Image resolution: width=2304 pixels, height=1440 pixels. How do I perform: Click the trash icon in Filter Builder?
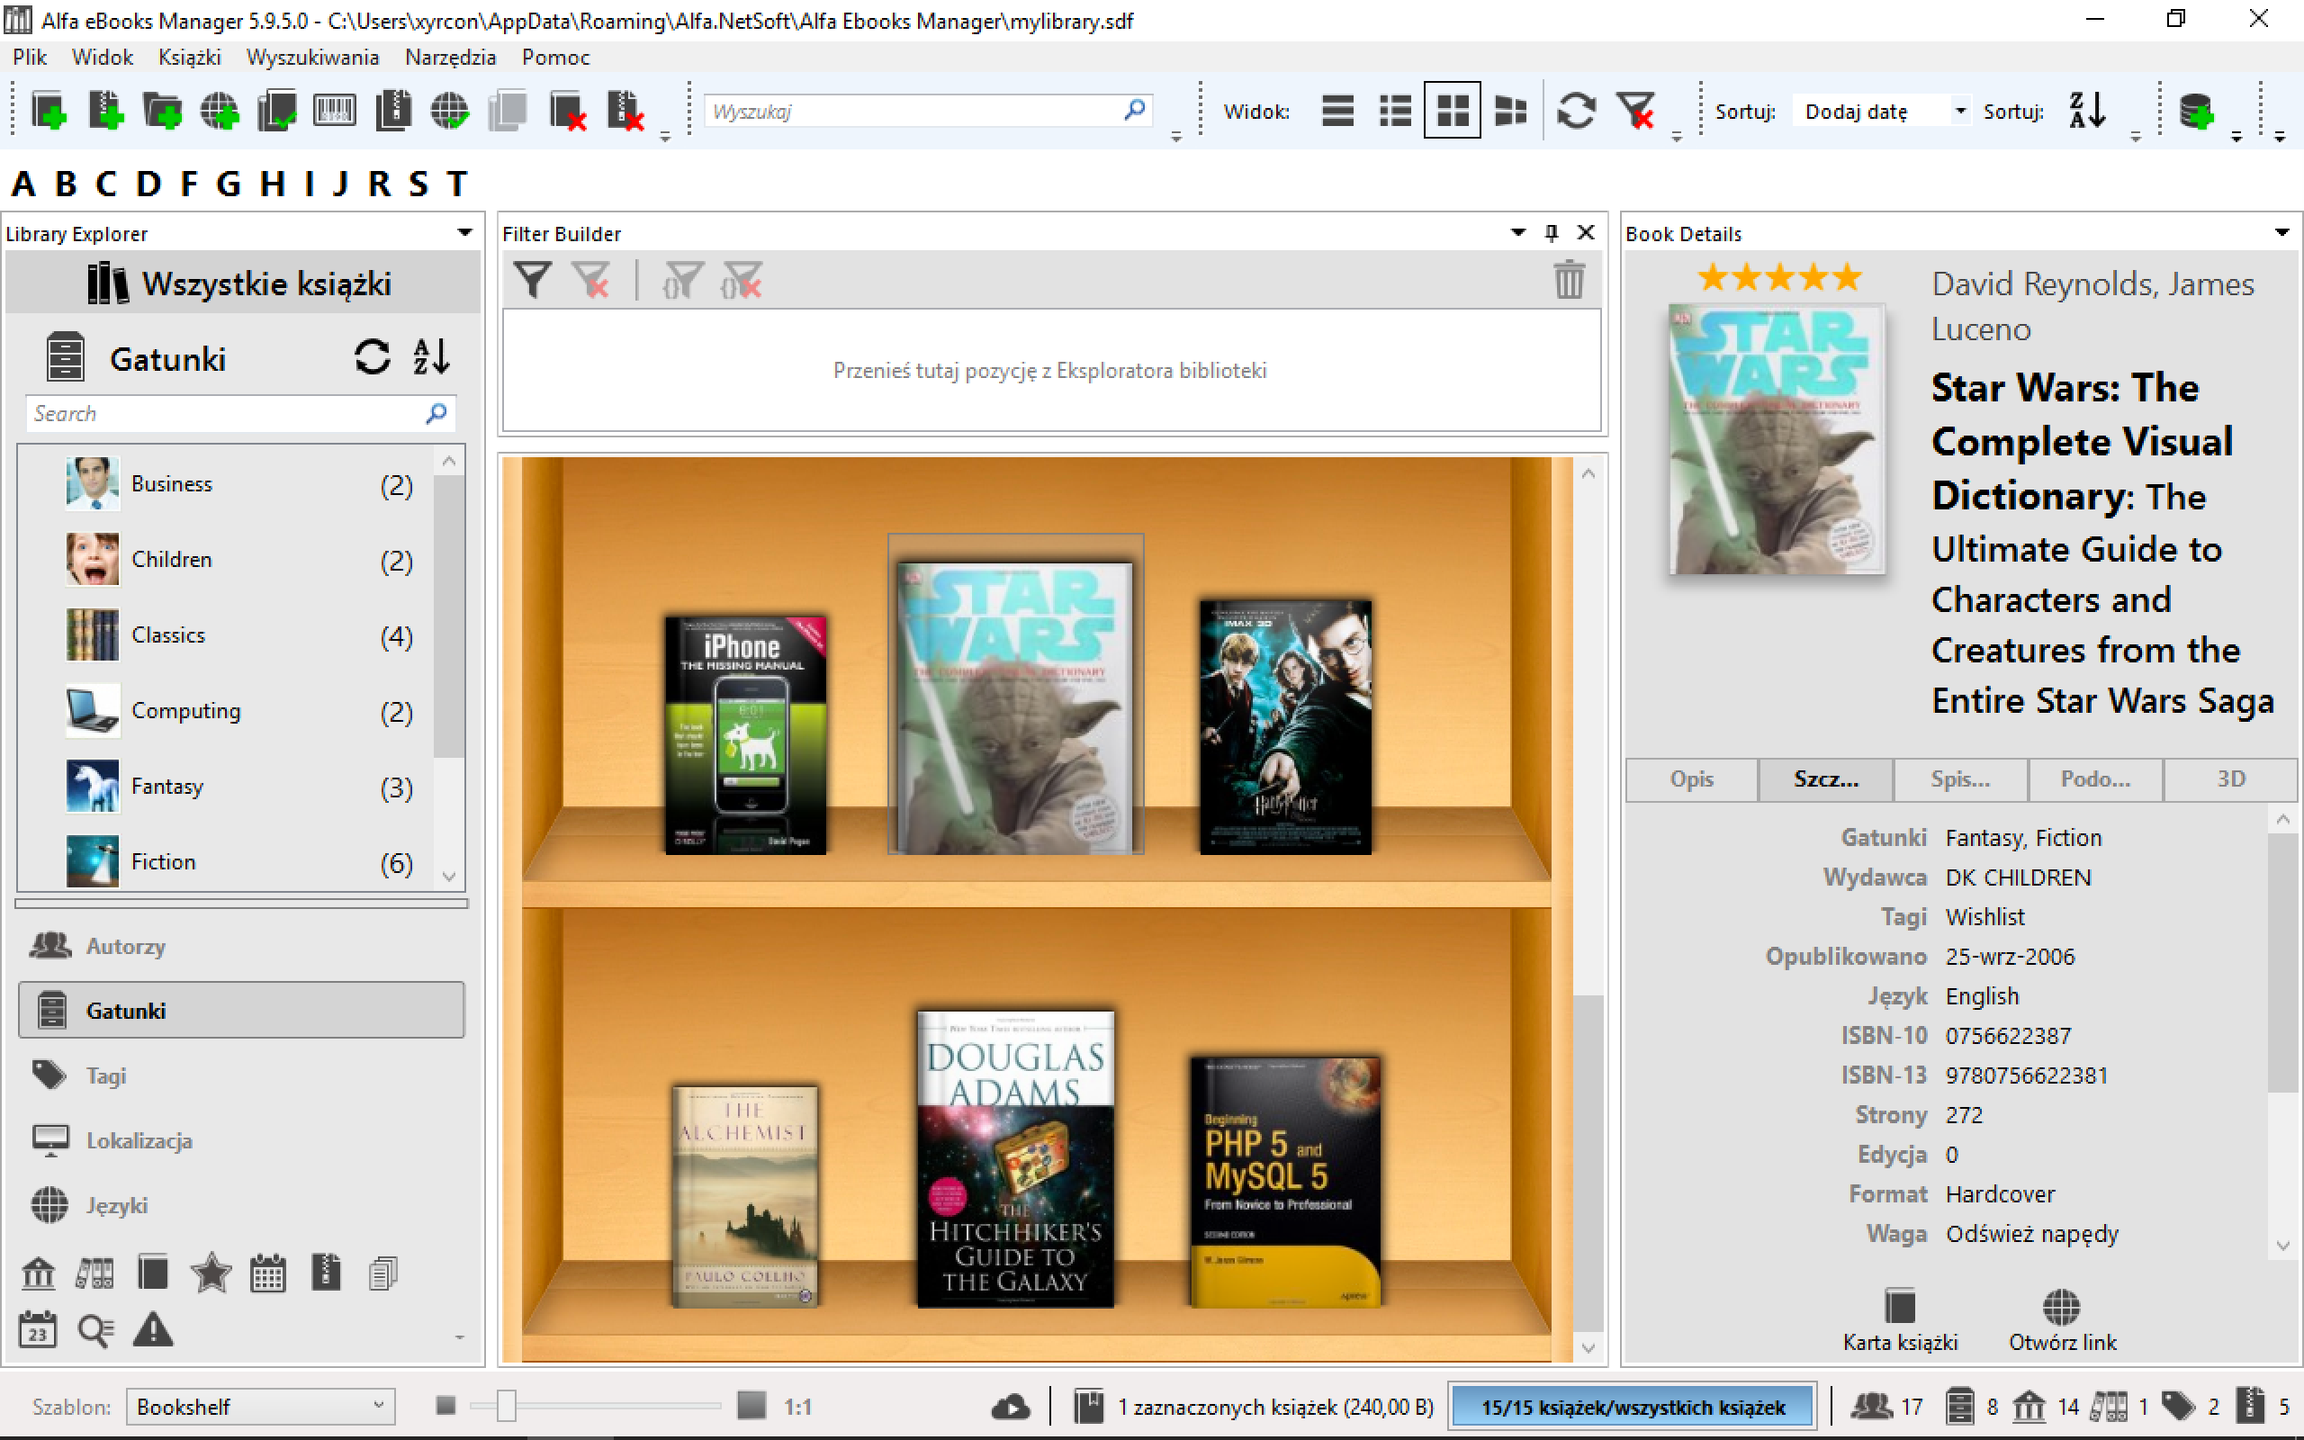coord(1568,280)
